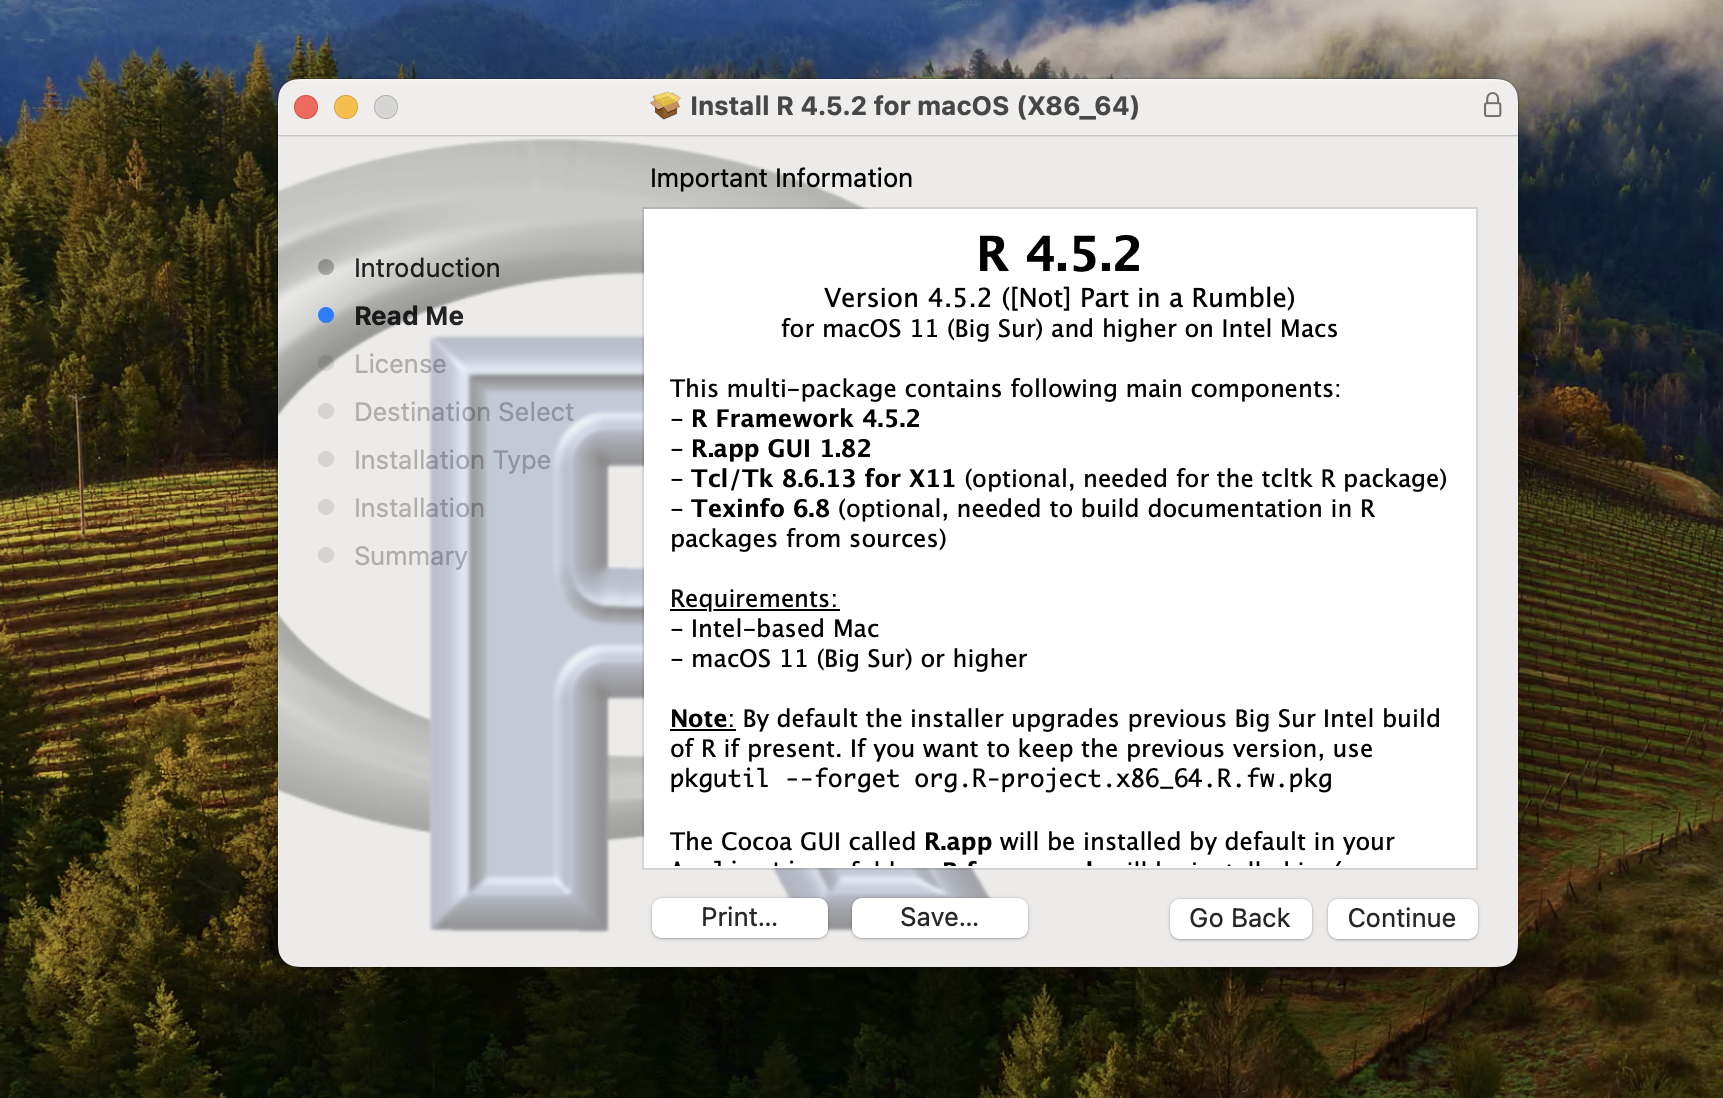Click the gray bullet beside Introduction

(x=326, y=267)
